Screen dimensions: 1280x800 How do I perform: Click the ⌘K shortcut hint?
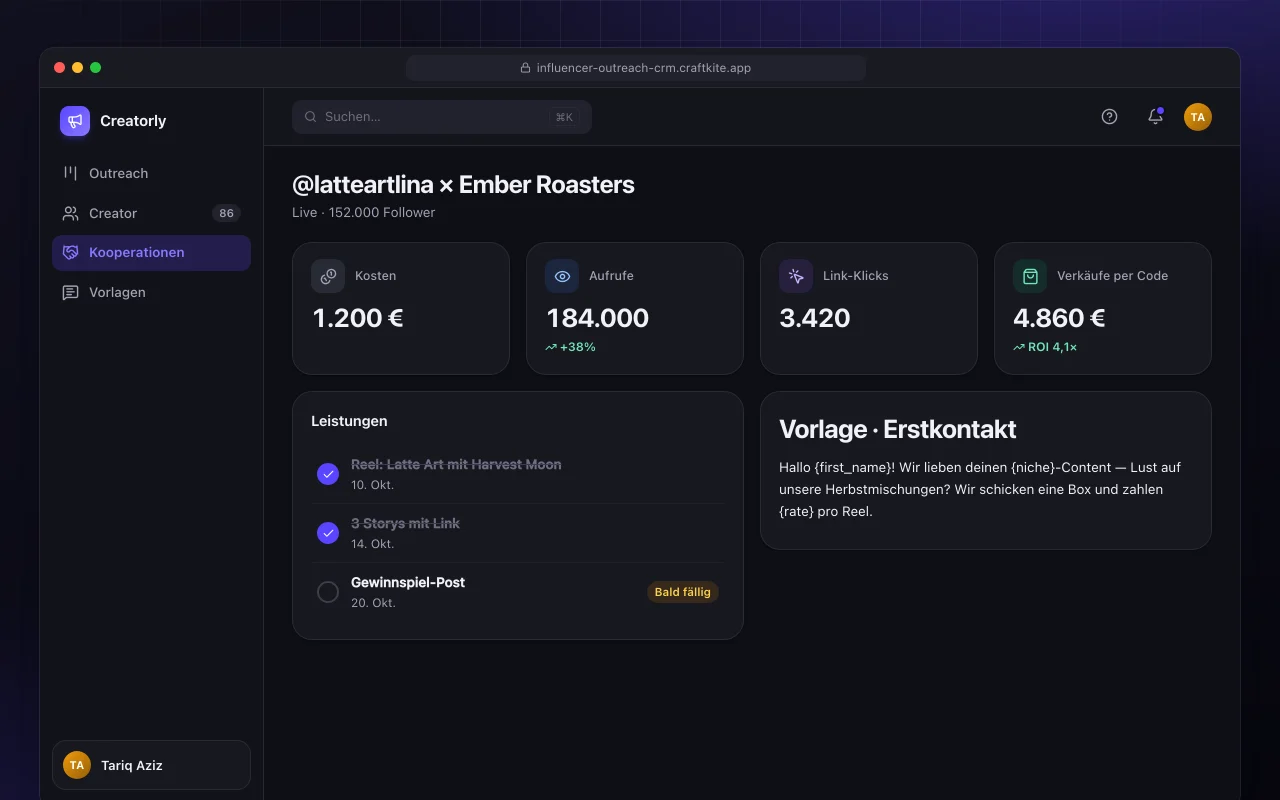[x=564, y=117]
